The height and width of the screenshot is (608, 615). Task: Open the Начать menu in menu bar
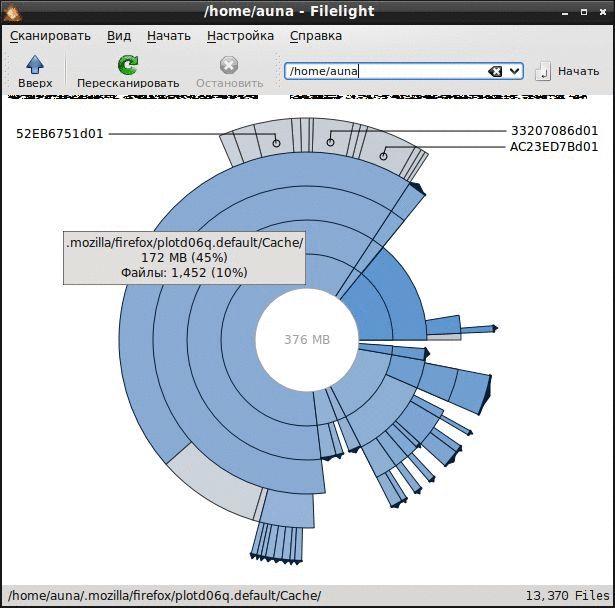(x=169, y=36)
